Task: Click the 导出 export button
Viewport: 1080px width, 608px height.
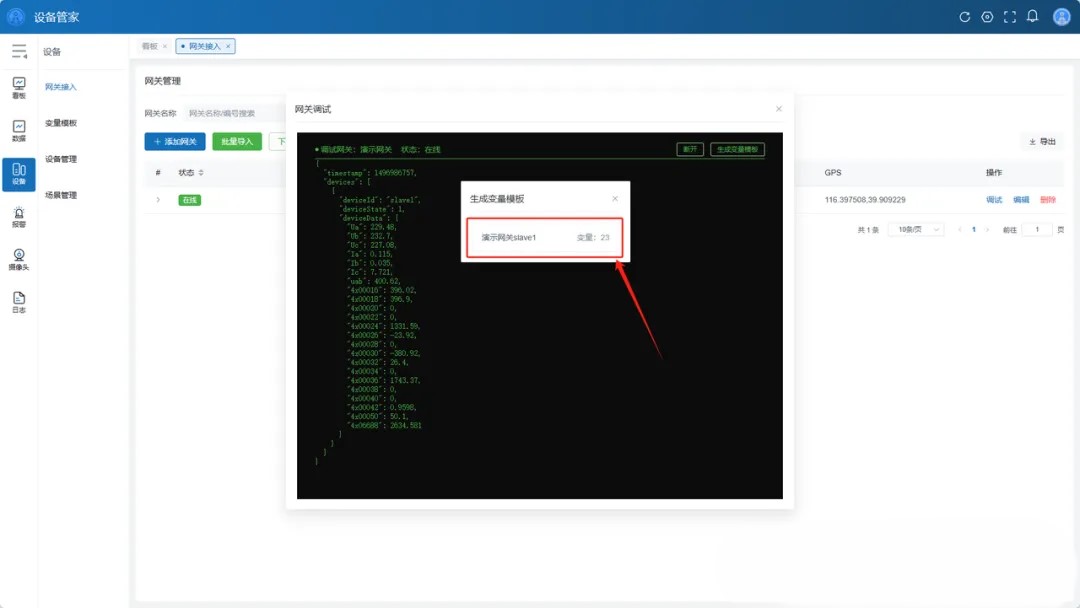Action: click(1042, 141)
